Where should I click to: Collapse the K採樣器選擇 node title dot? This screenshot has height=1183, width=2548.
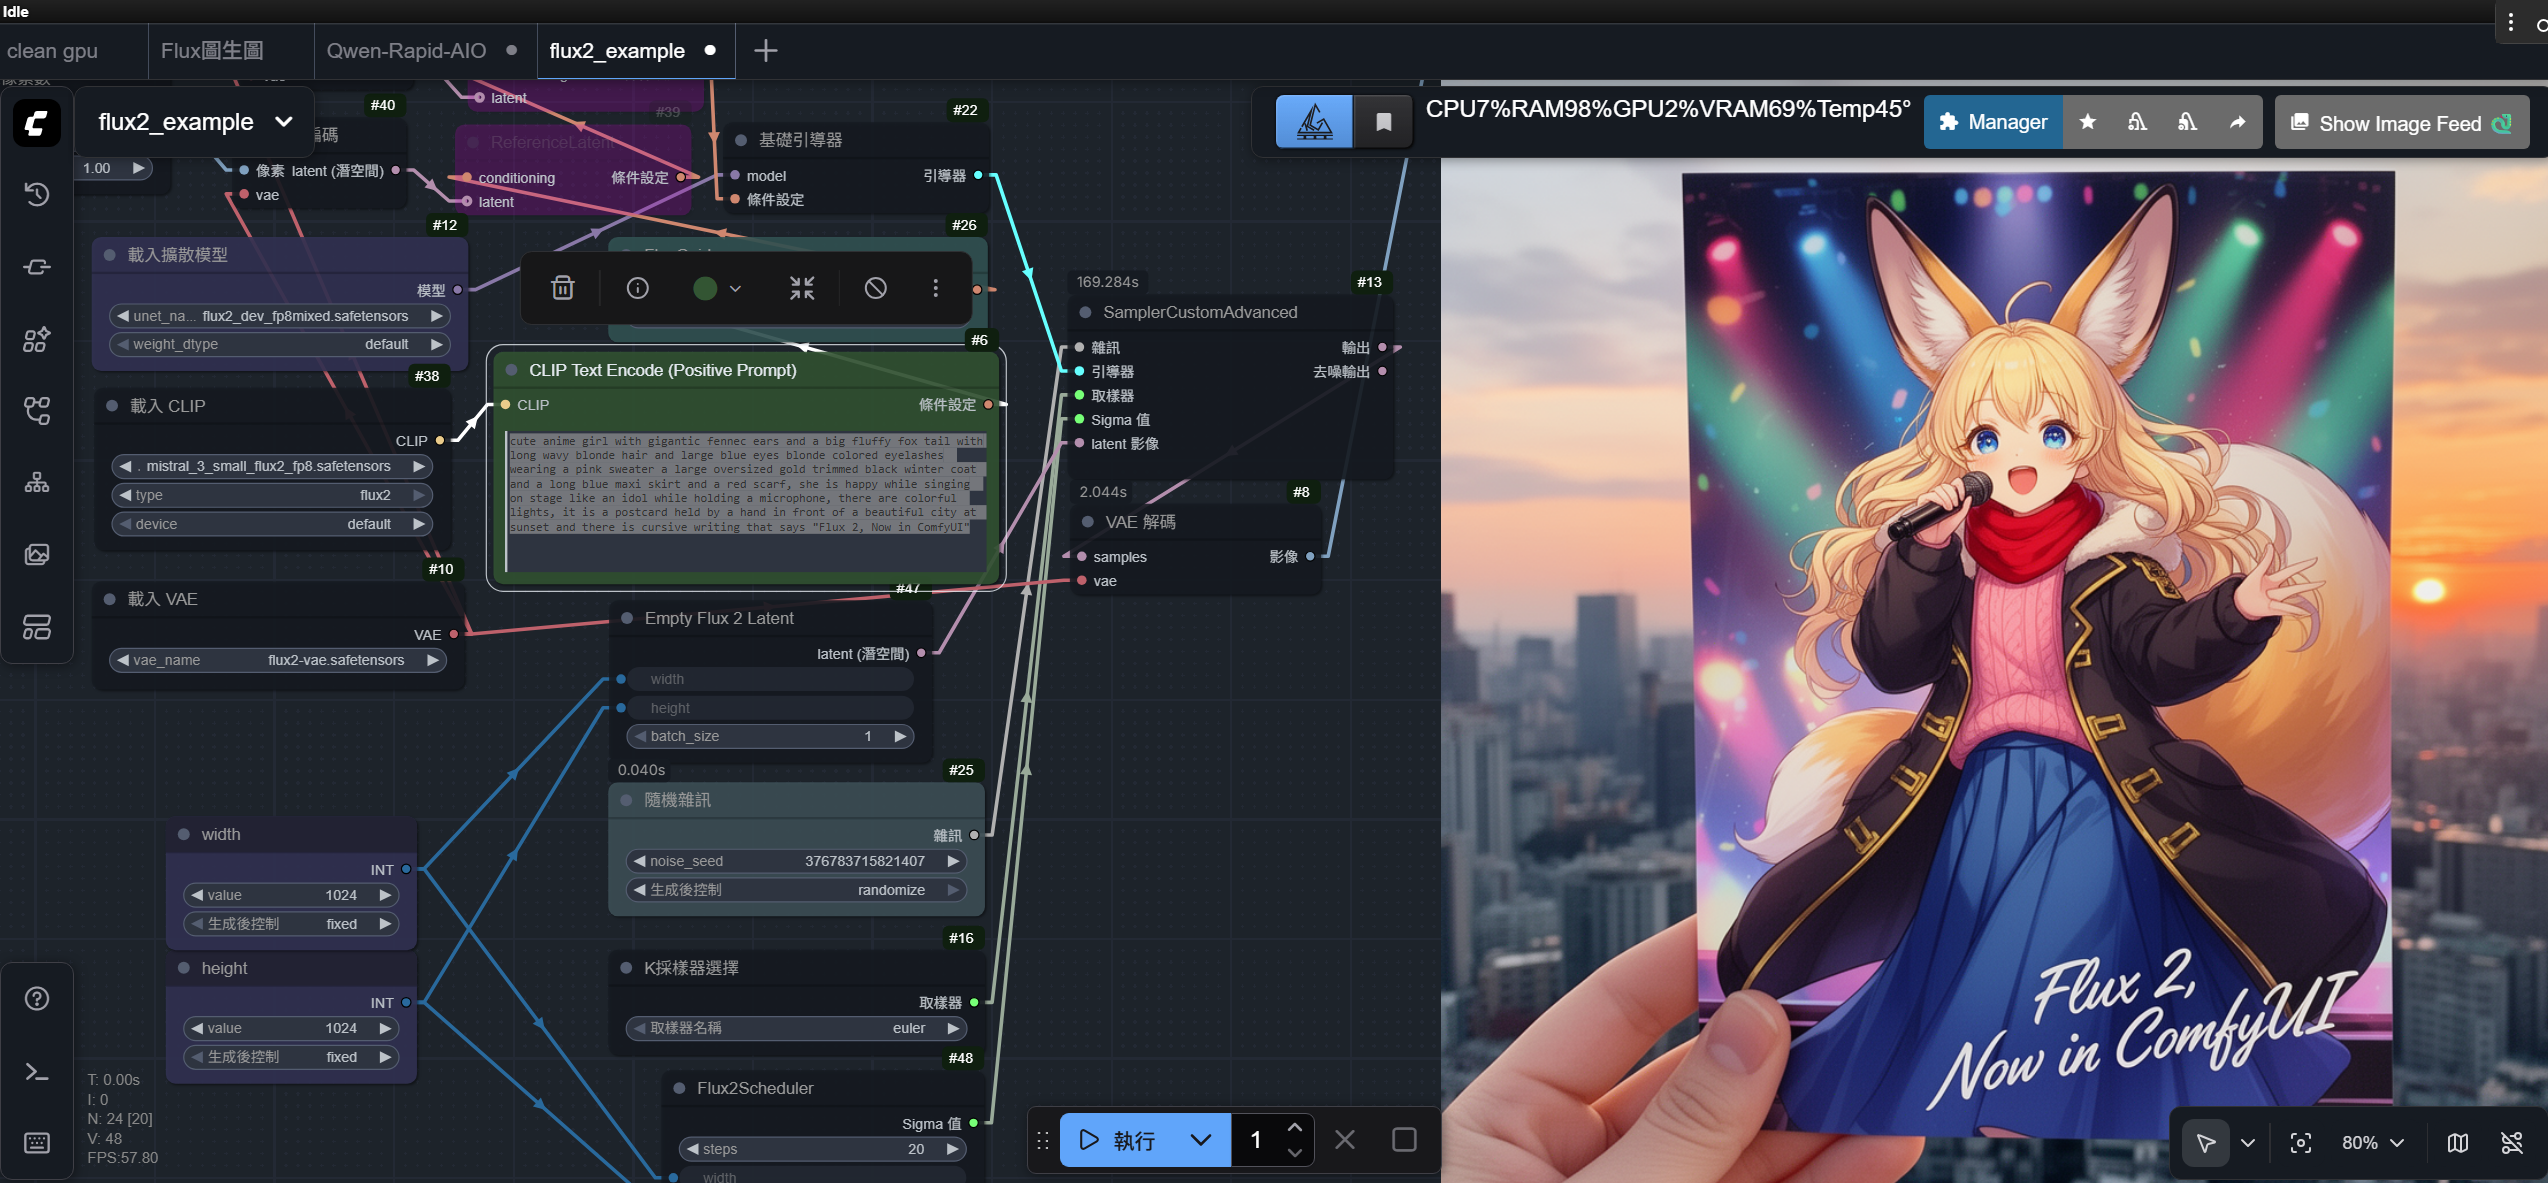pos(626,968)
